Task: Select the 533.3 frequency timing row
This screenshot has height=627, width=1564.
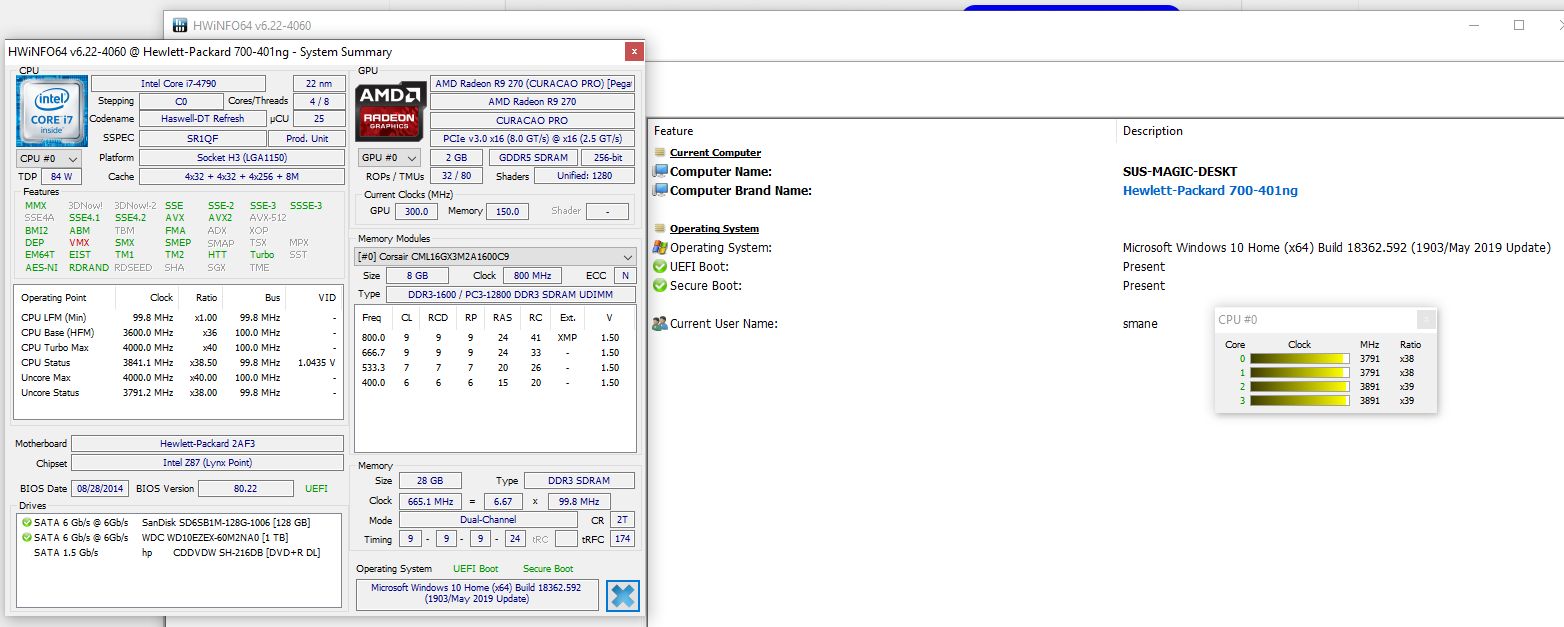Action: 494,368
